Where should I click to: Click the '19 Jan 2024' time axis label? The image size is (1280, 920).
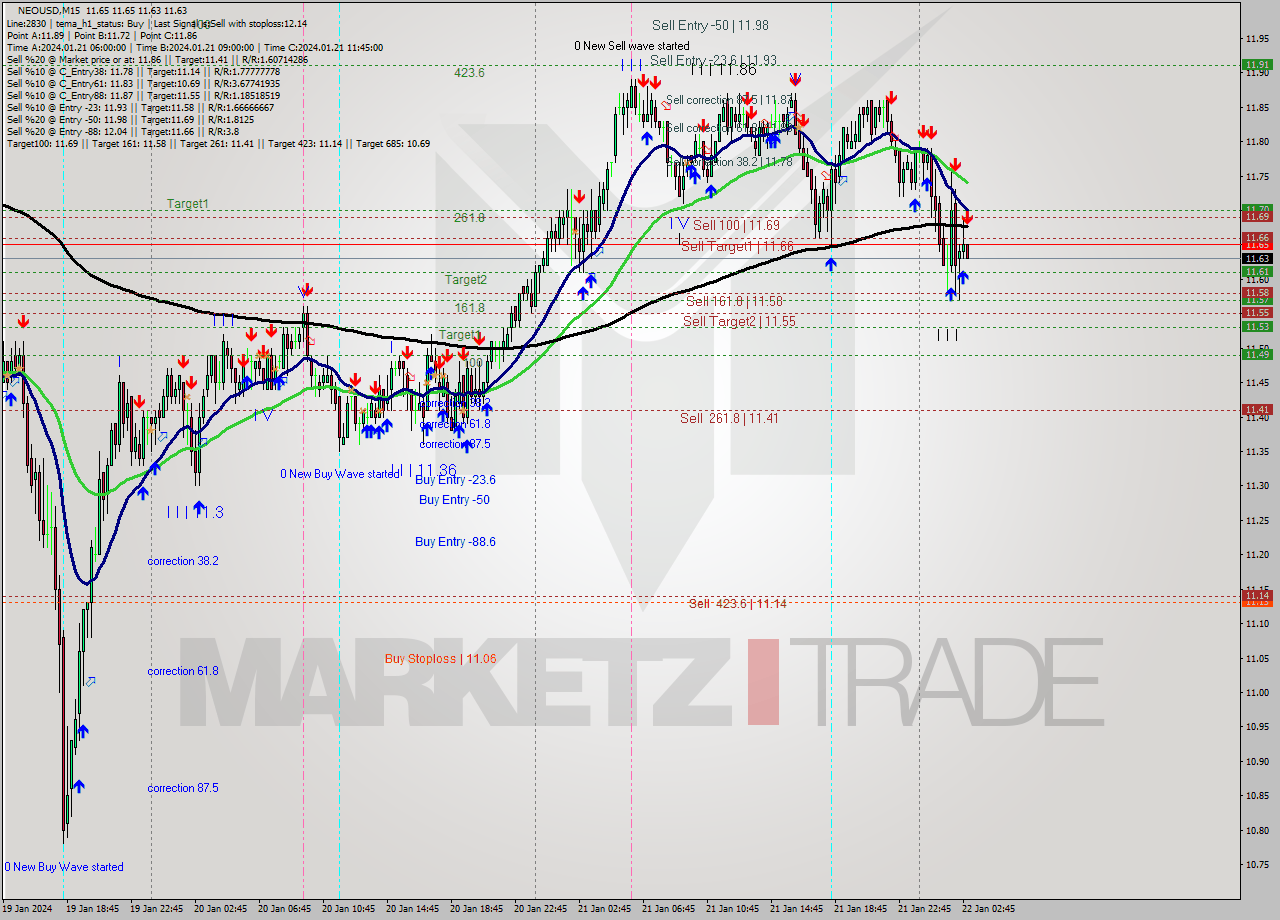27,909
